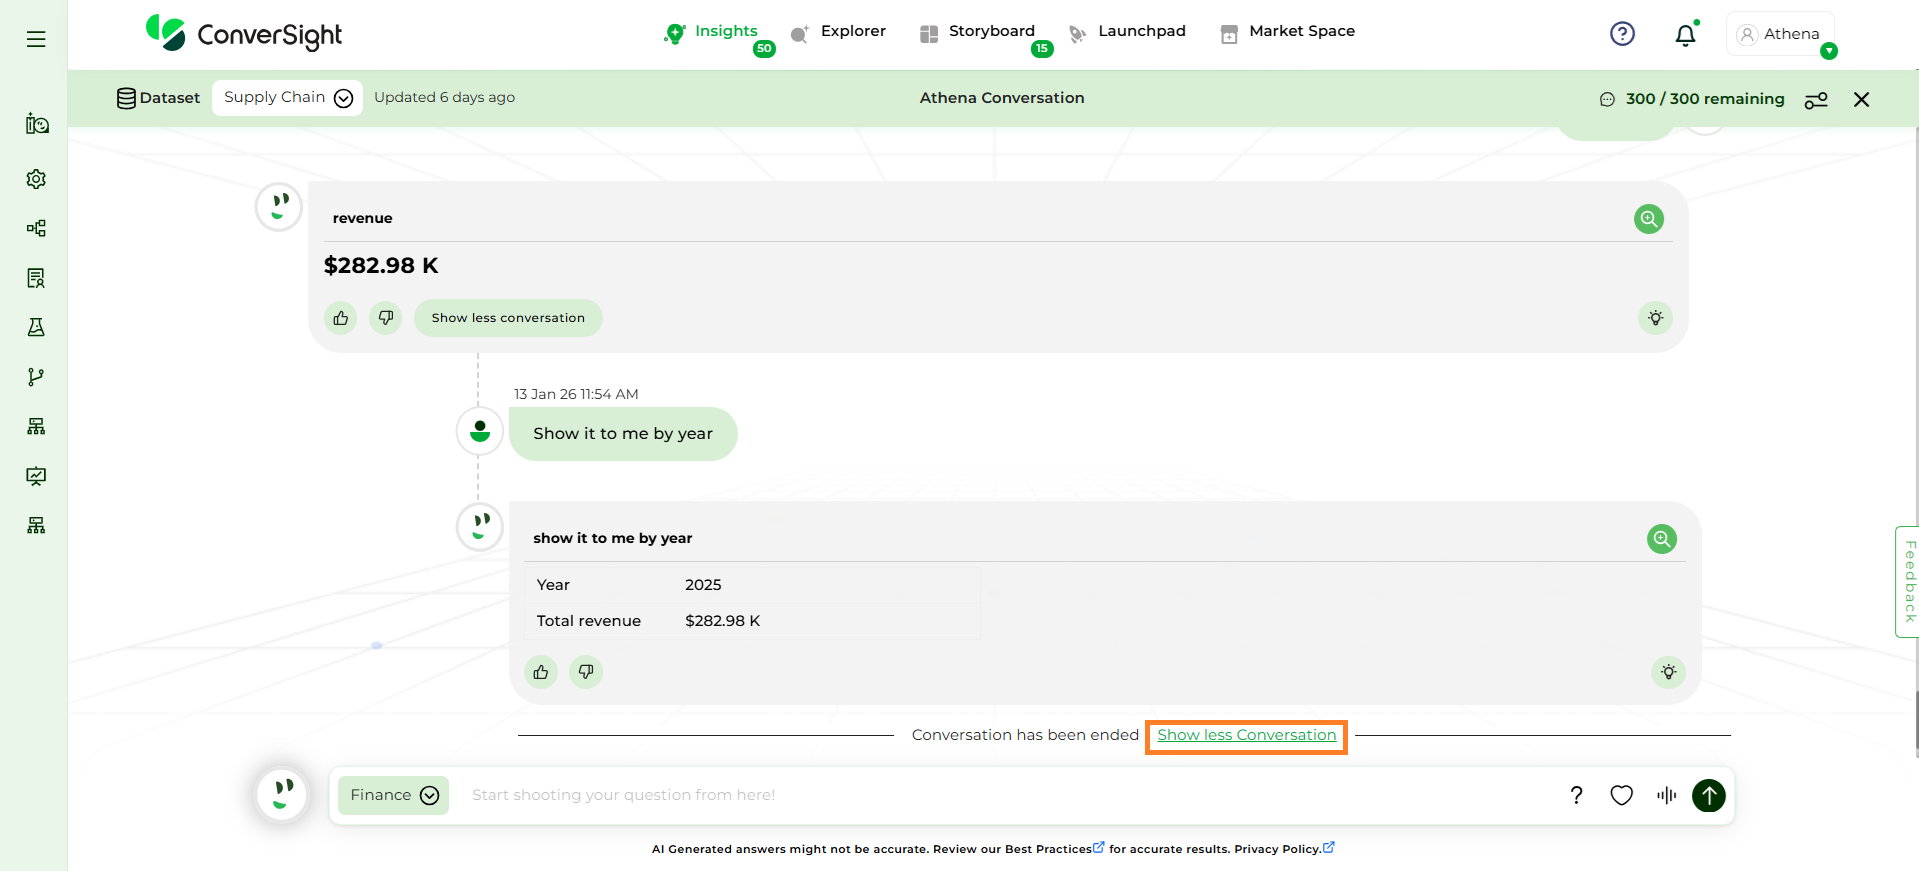Click the lightbulb icon on revenue card
1919x871 pixels.
pos(1655,318)
